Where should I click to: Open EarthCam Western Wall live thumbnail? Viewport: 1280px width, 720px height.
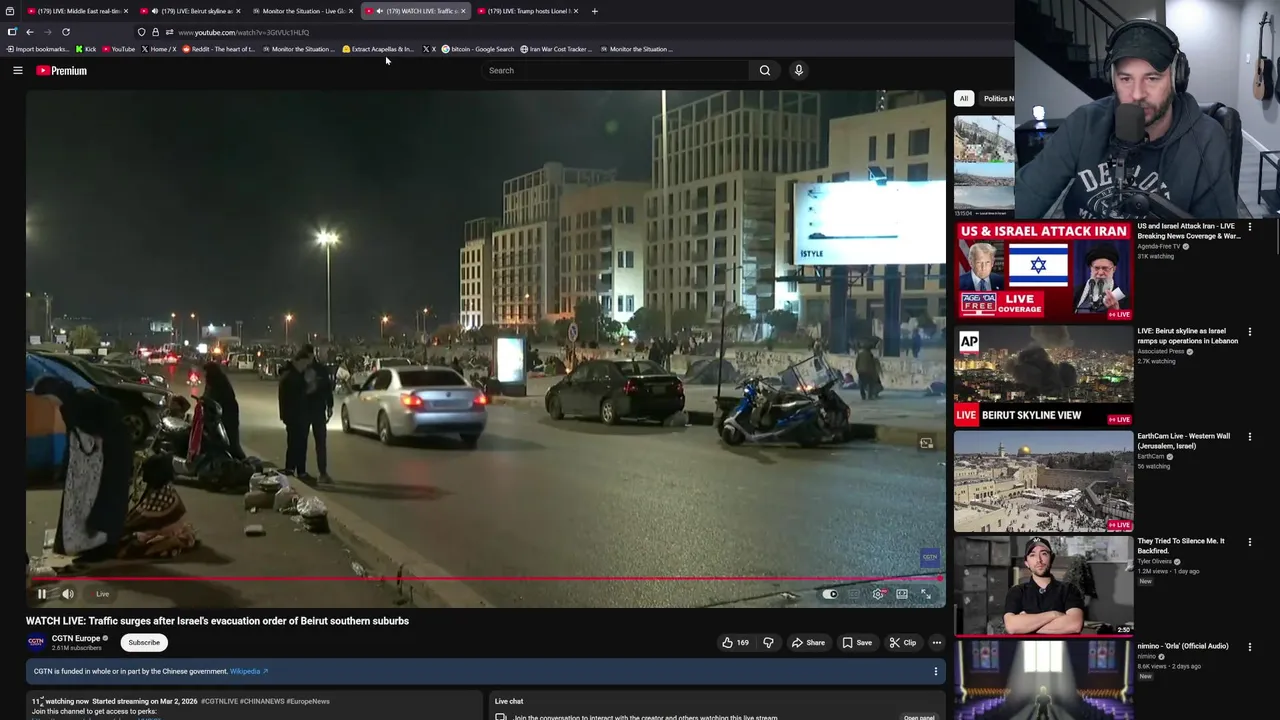pos(1043,481)
